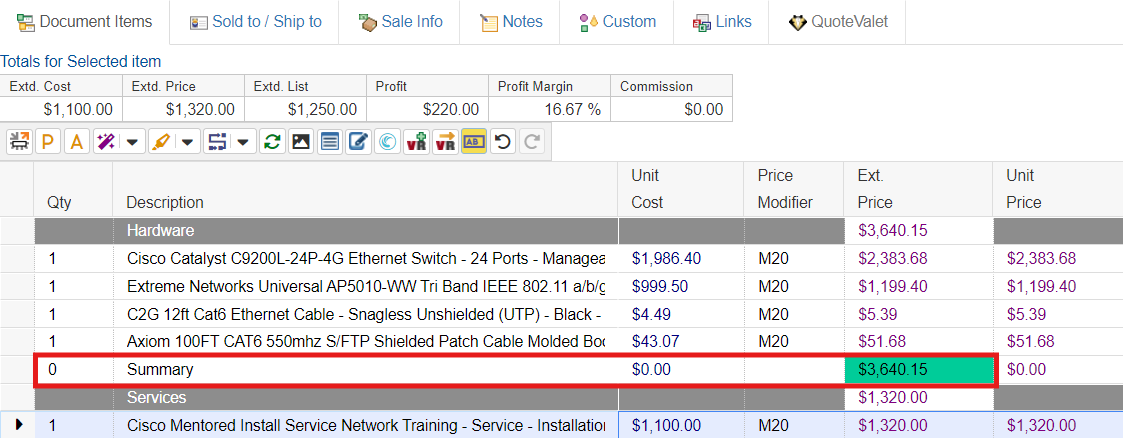The image size is (1123, 438).
Task: Open the Sold to / Ship to tab
Action: coord(255,22)
